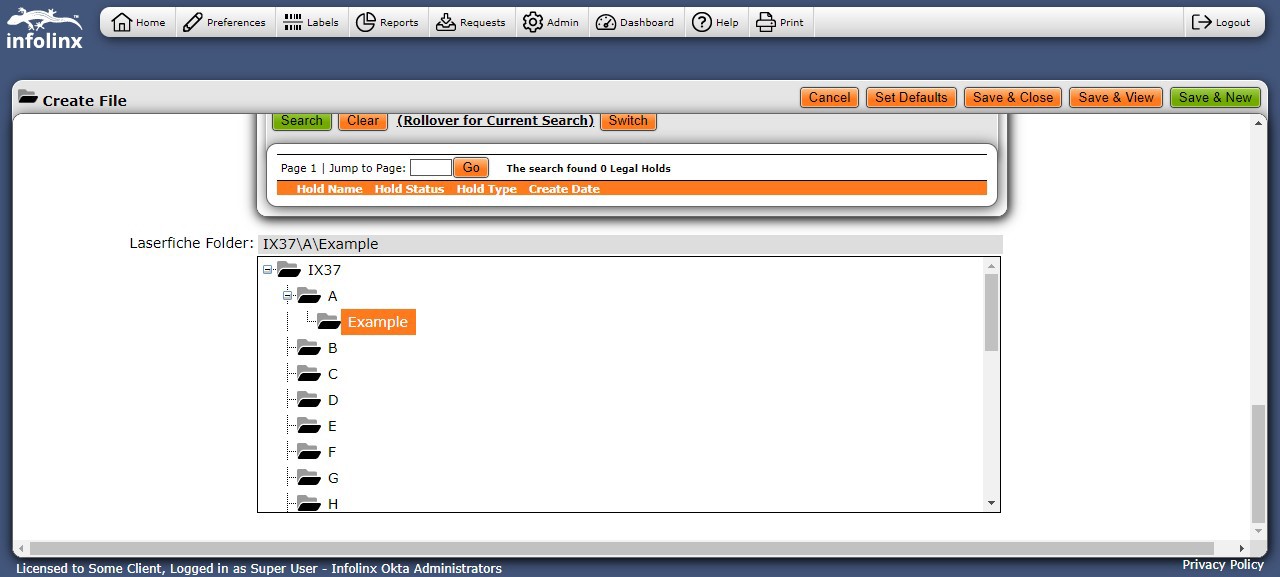Open the Dashboard gauge icon
This screenshot has height=577, width=1280.
606,22
